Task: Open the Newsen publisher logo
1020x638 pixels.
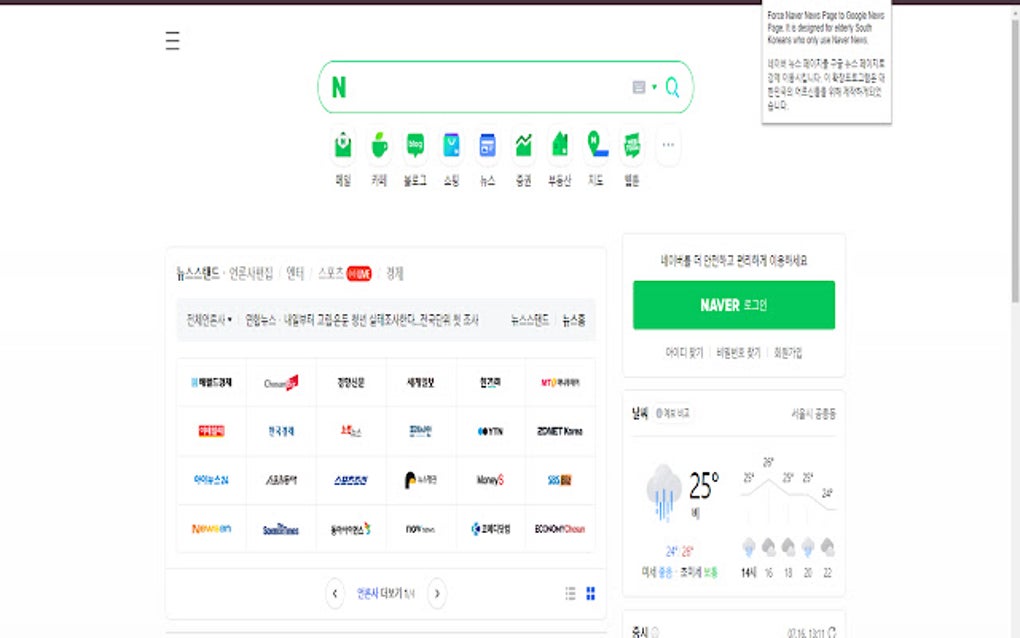Action: coord(211,529)
